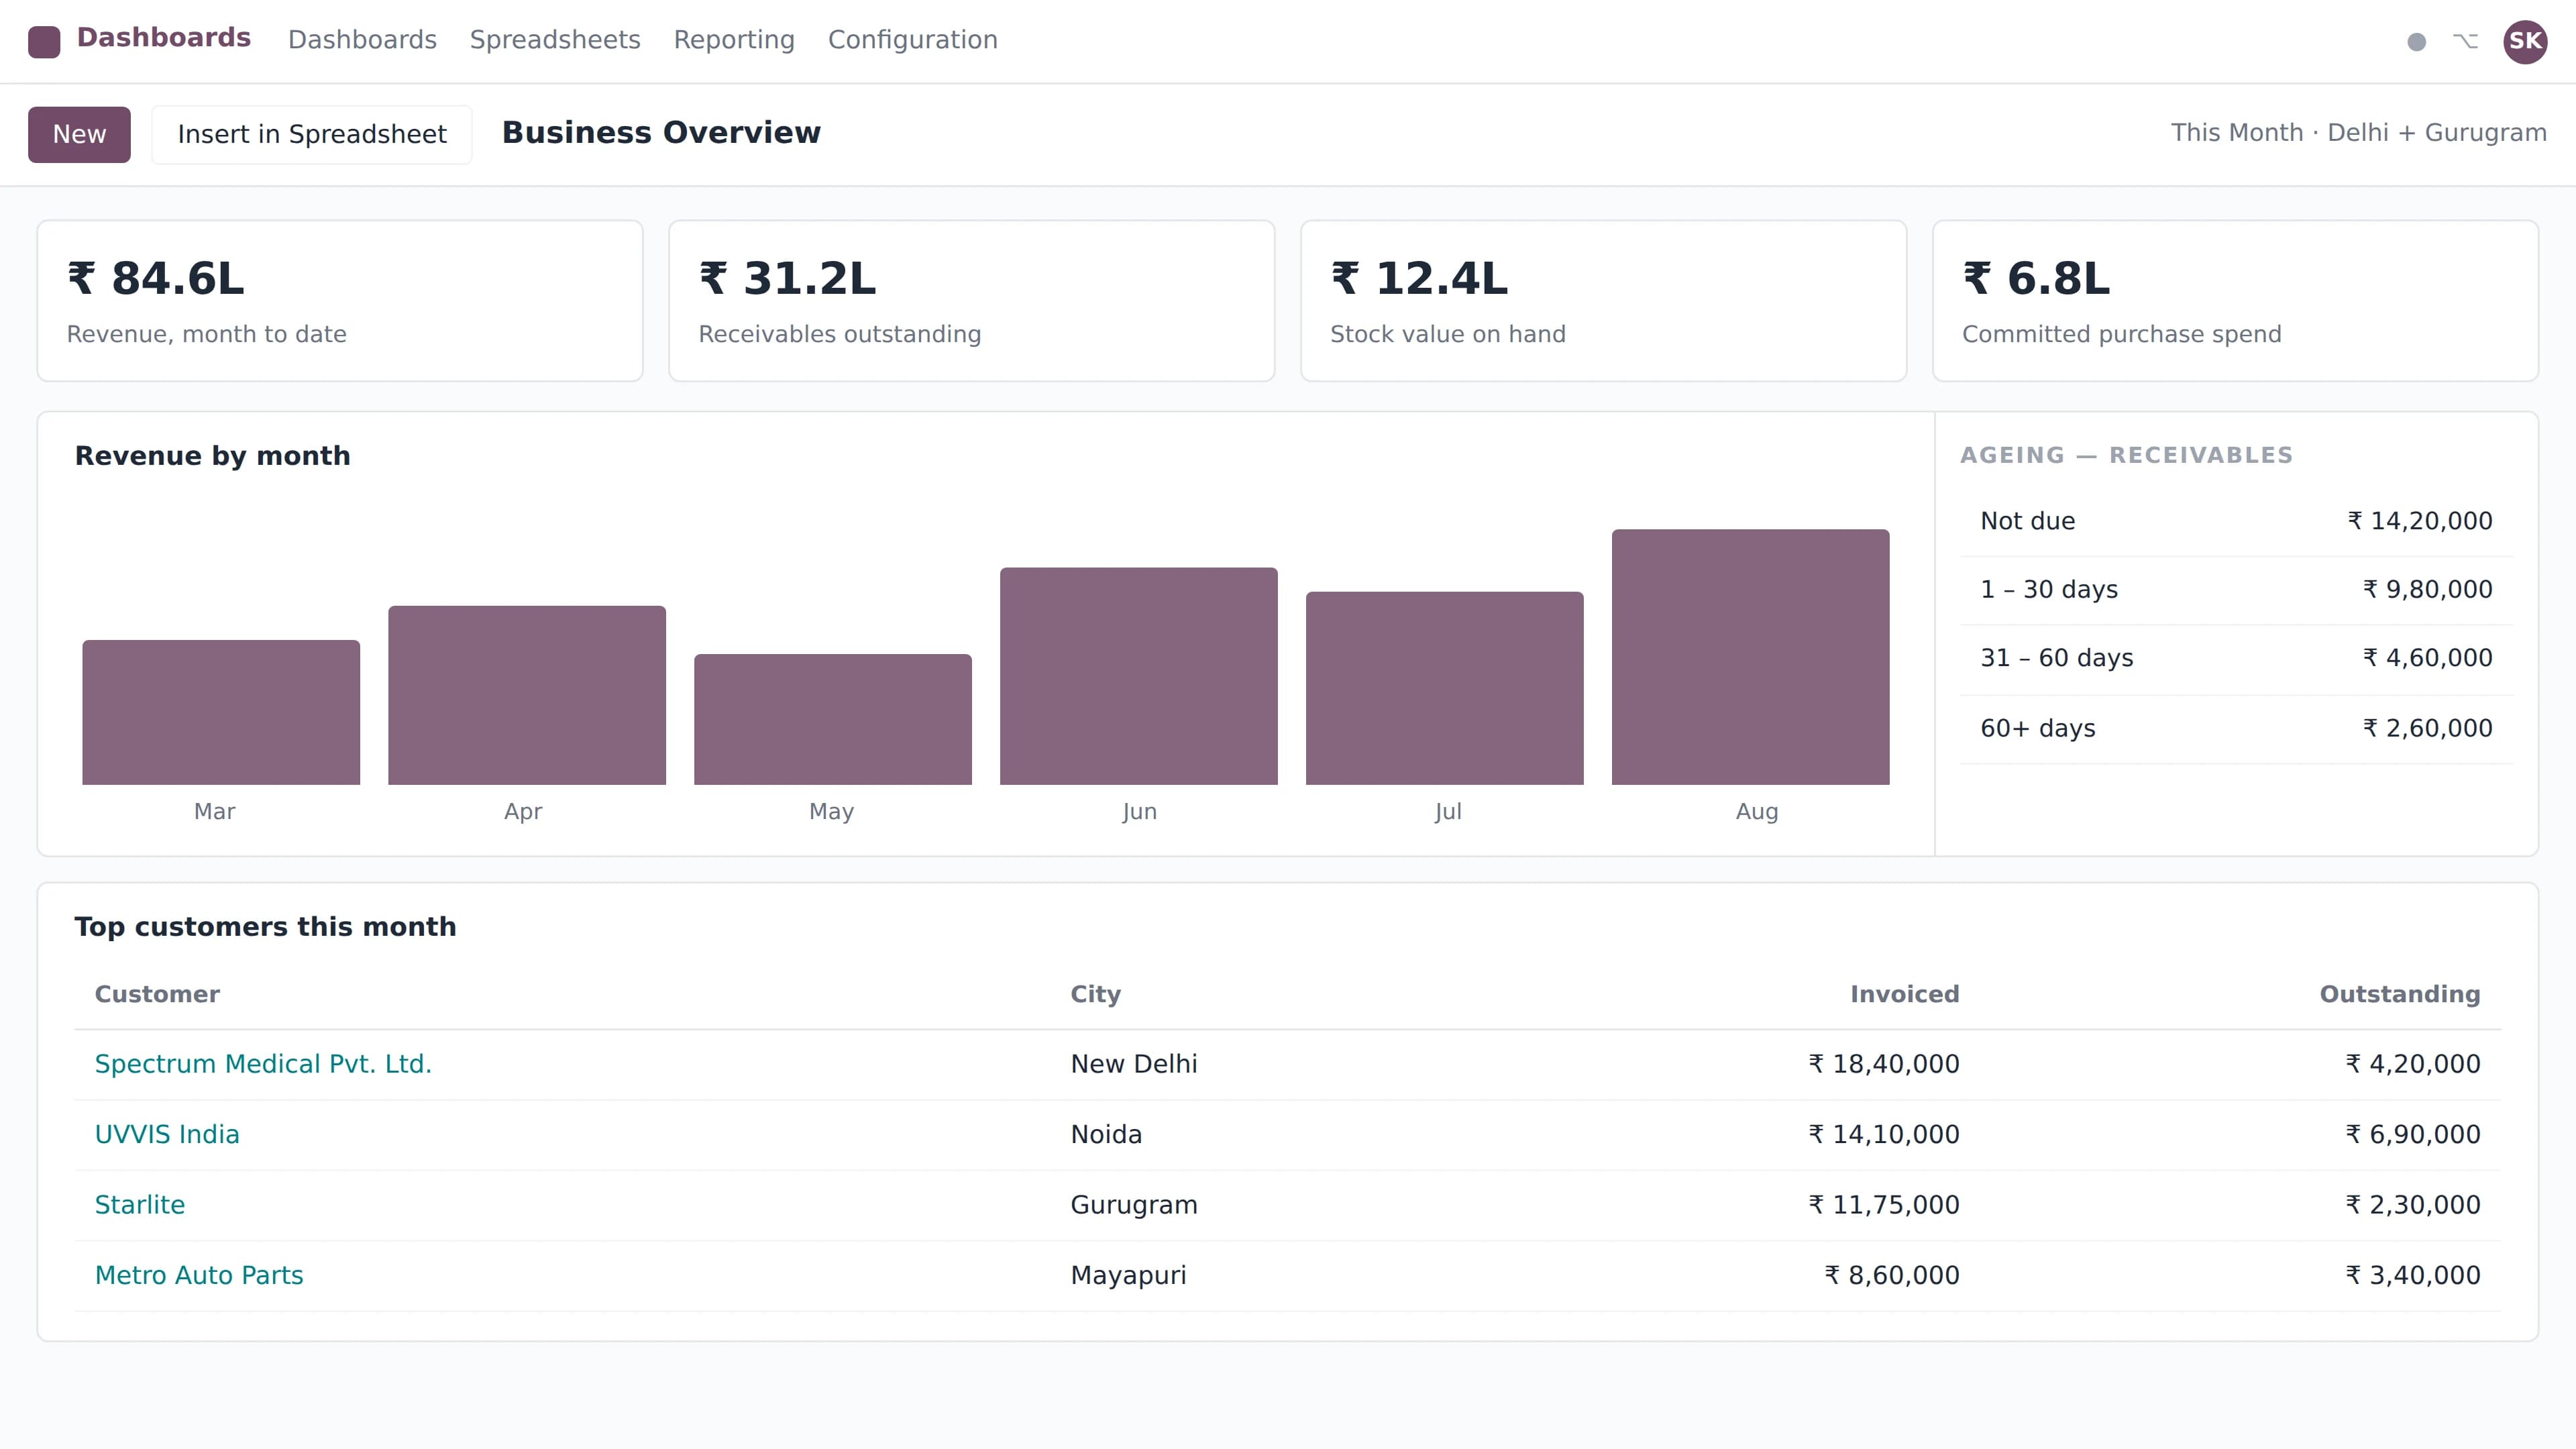Select the Committed purchase spend card
Screen dimensions: 2576x1449
pyautogui.click(x=2236, y=301)
